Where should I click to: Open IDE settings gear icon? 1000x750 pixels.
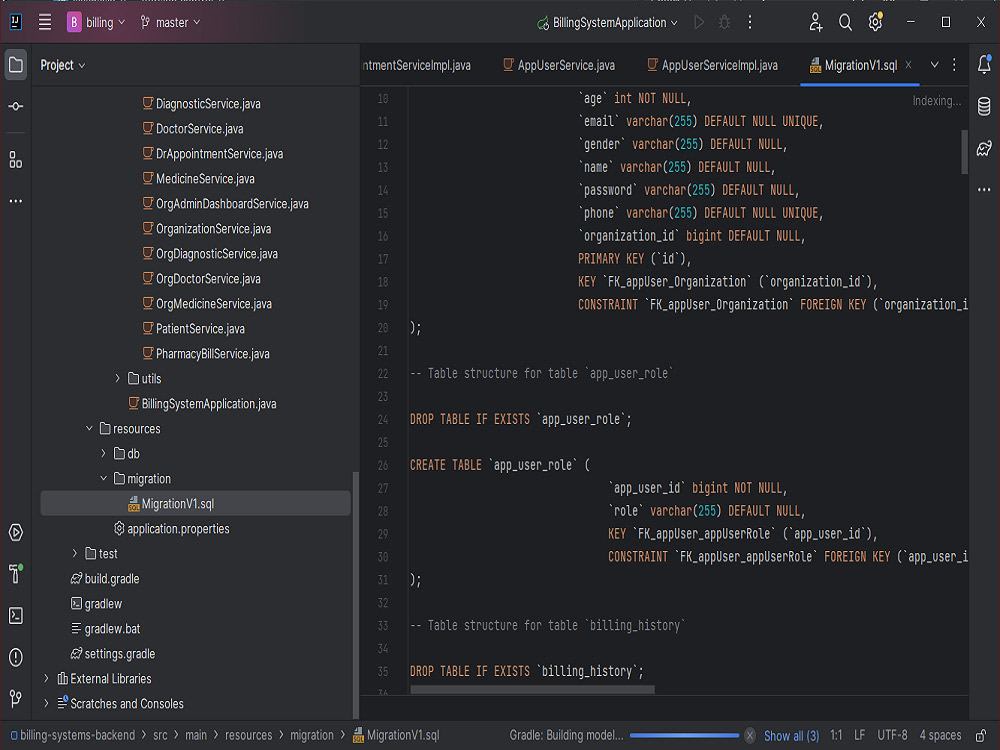click(x=875, y=22)
